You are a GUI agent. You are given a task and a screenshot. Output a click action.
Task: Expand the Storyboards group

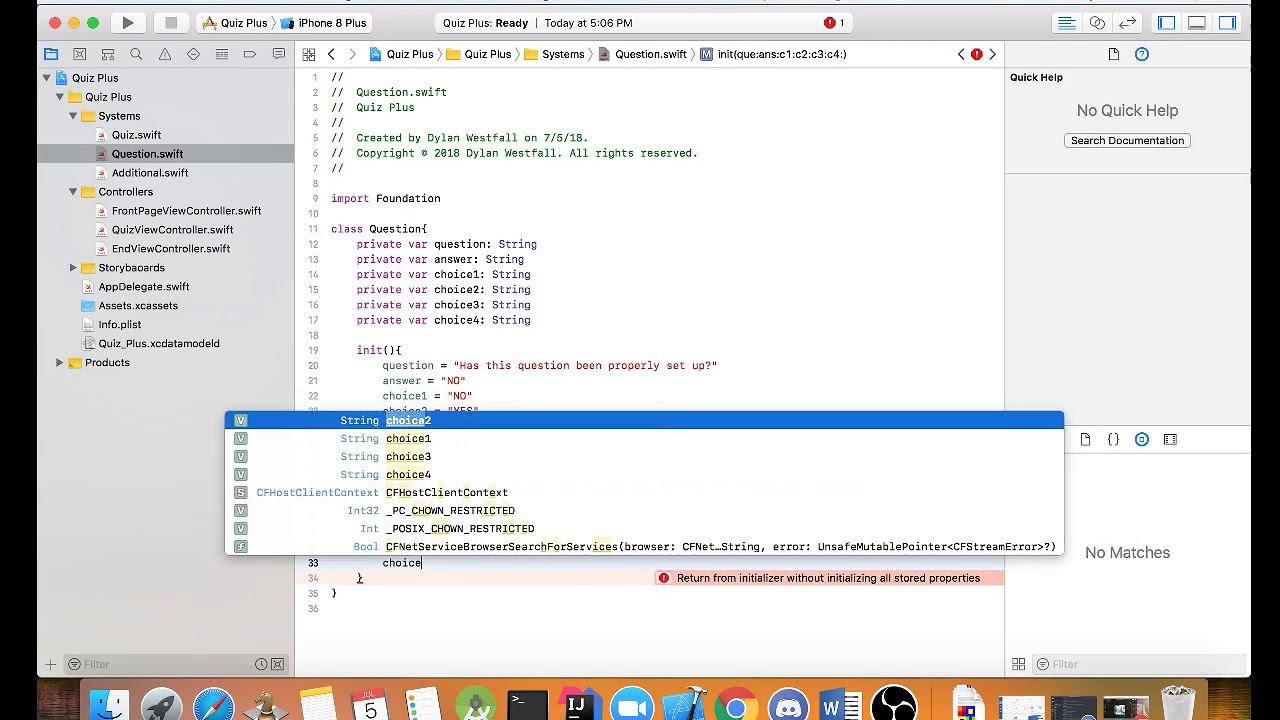pyautogui.click(x=73, y=268)
